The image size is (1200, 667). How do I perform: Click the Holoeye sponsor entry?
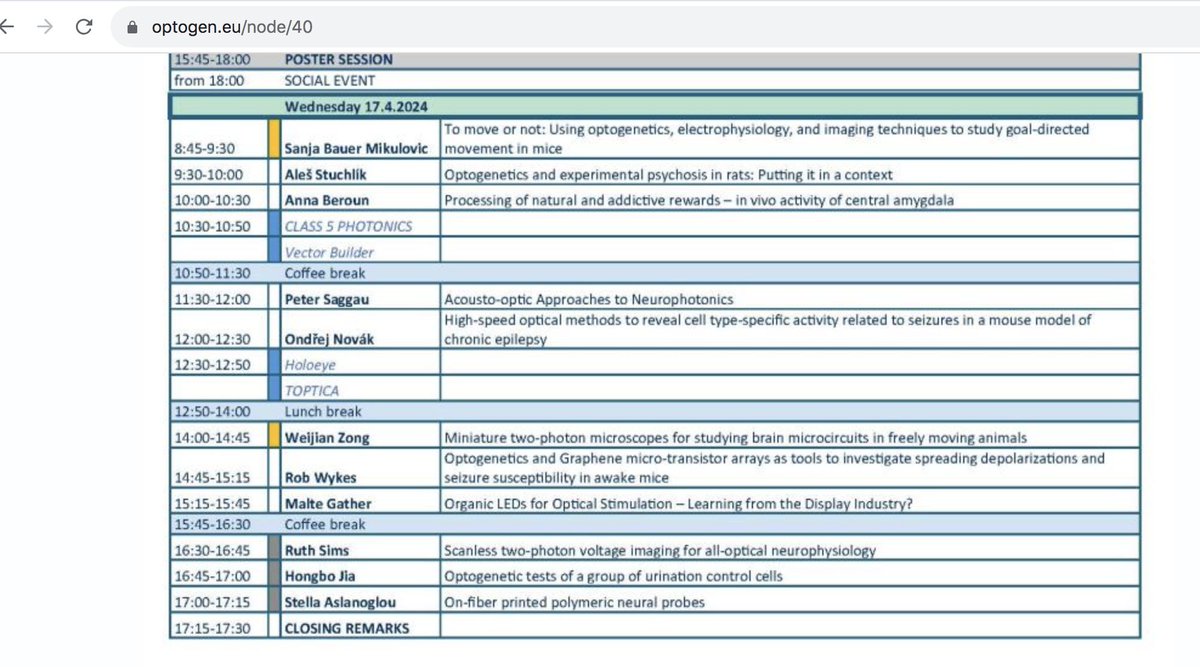click(309, 366)
